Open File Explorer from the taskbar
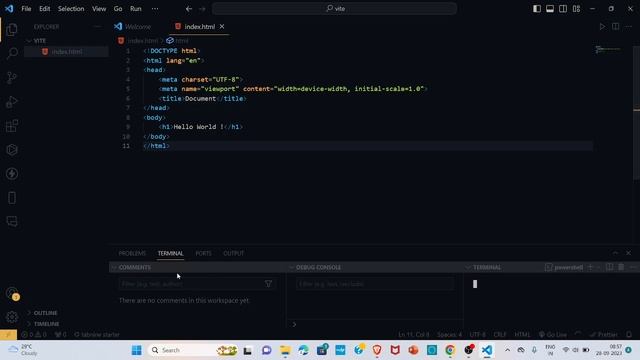 (285, 350)
